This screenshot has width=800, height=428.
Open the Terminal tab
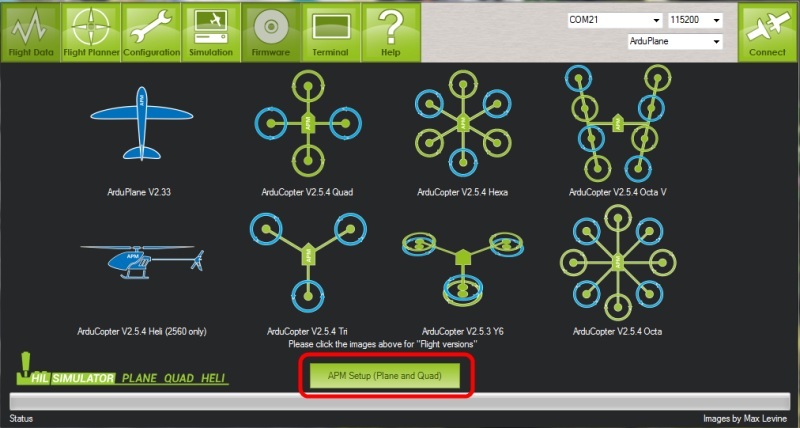click(331, 31)
